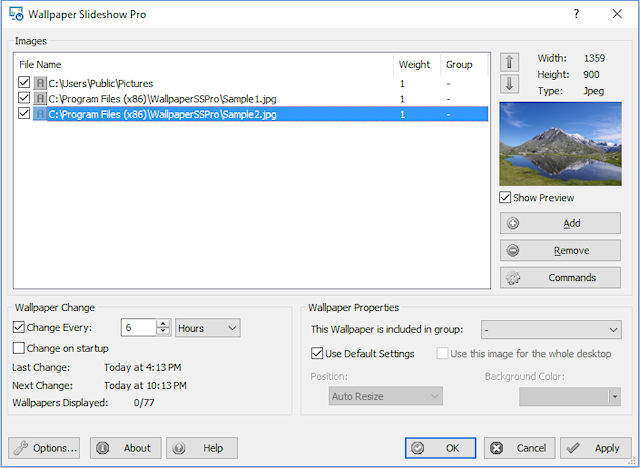
Task: Select the Sample2.jpg file row
Action: (251, 114)
